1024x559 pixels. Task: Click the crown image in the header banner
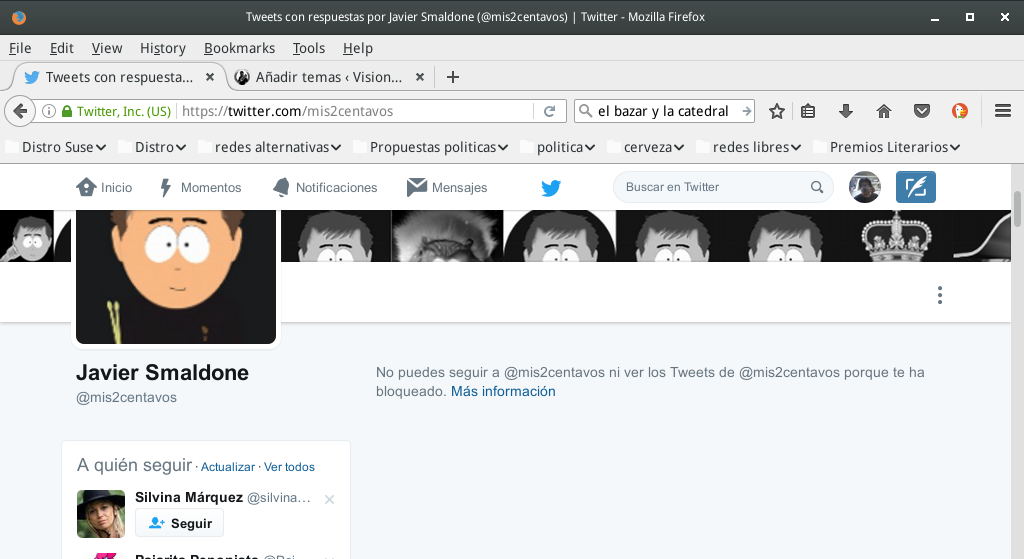point(896,236)
